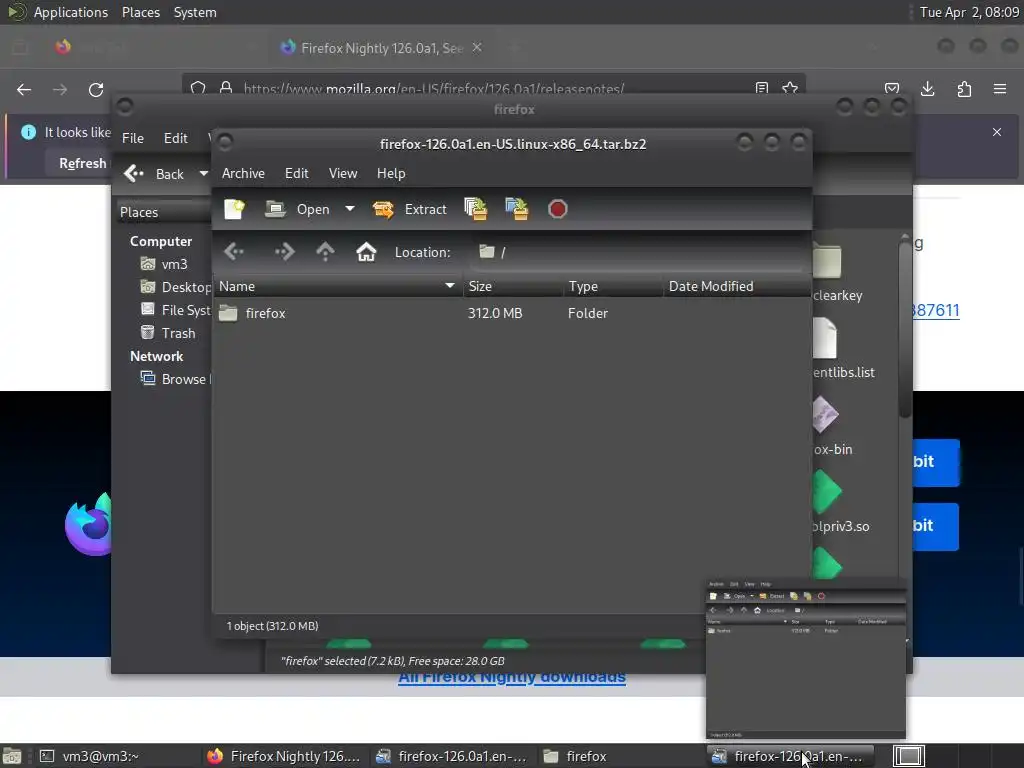Click the Firefox URL address bar
Viewport: 1024px width, 768px height.
tap(493, 86)
